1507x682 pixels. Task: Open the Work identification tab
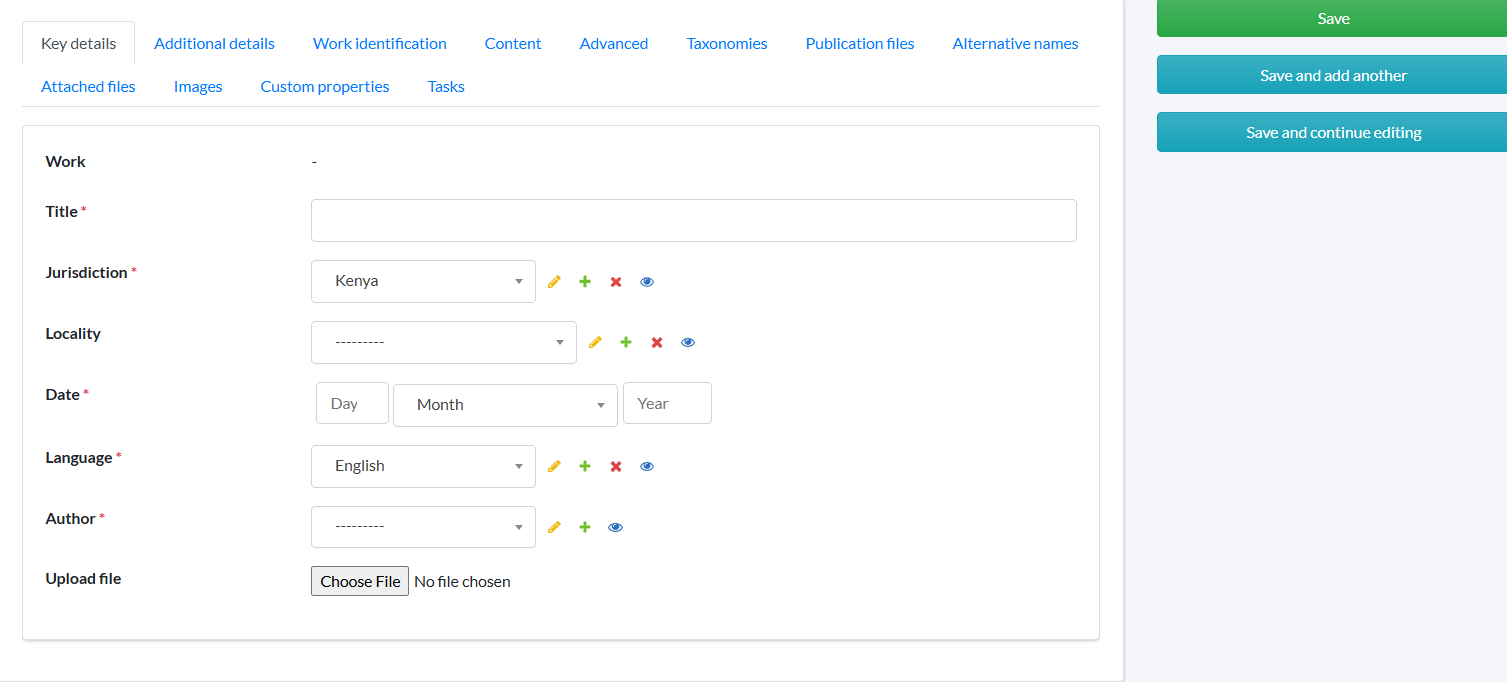380,44
